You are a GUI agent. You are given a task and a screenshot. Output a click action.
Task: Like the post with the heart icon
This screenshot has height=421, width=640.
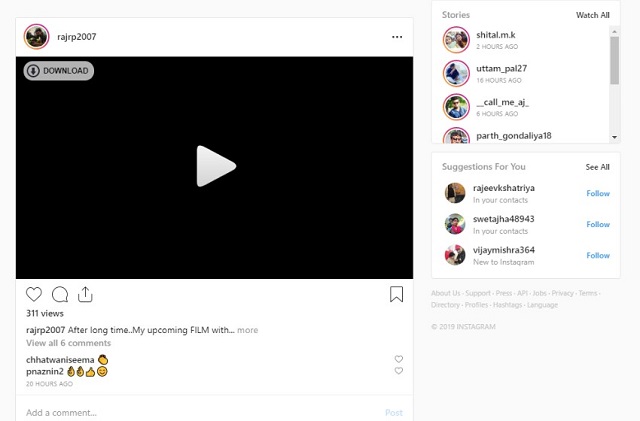pyautogui.click(x=34, y=294)
